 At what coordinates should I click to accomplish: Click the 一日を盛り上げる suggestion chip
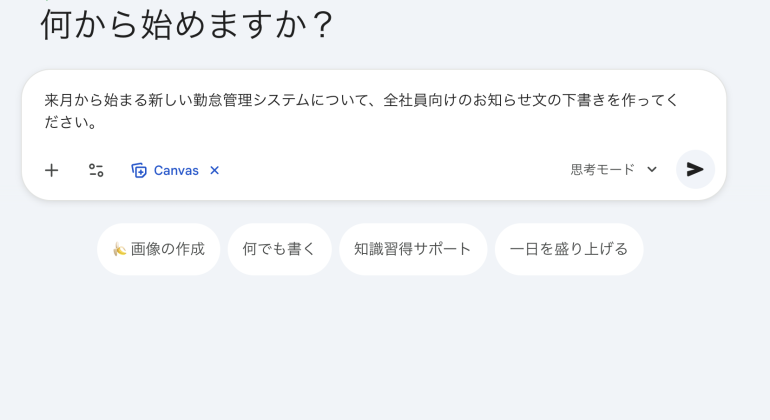pos(568,249)
